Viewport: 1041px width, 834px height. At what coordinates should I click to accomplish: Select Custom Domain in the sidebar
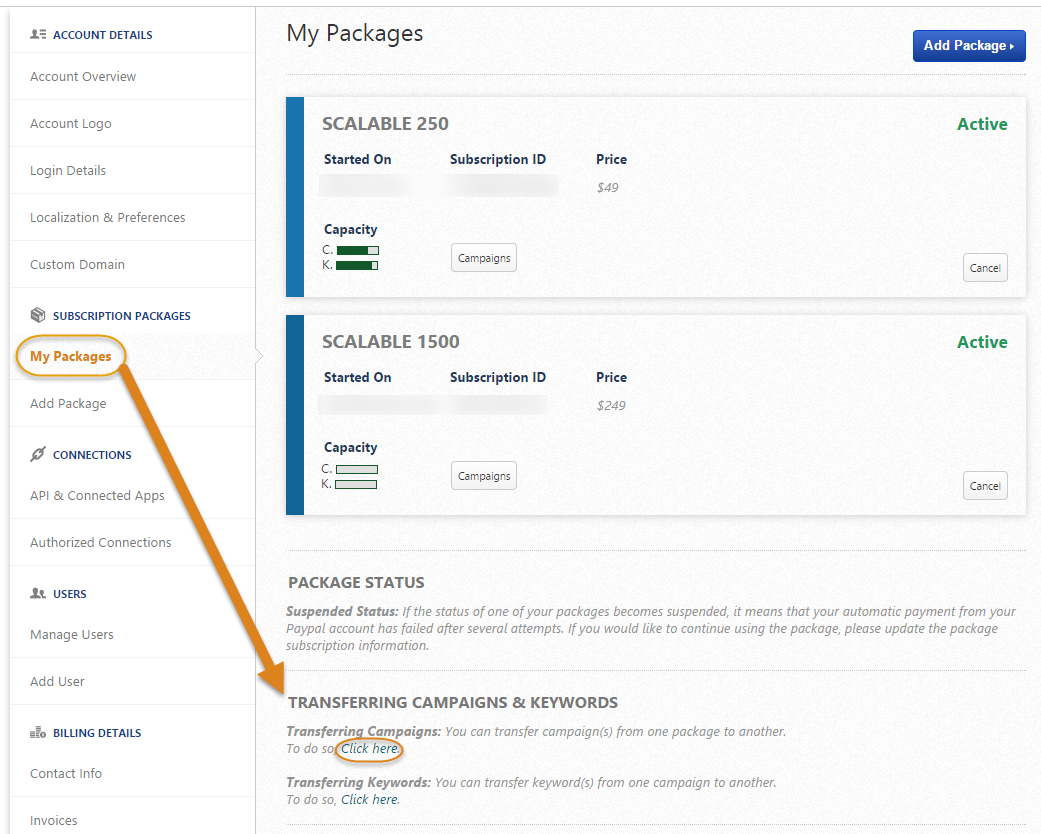77,265
